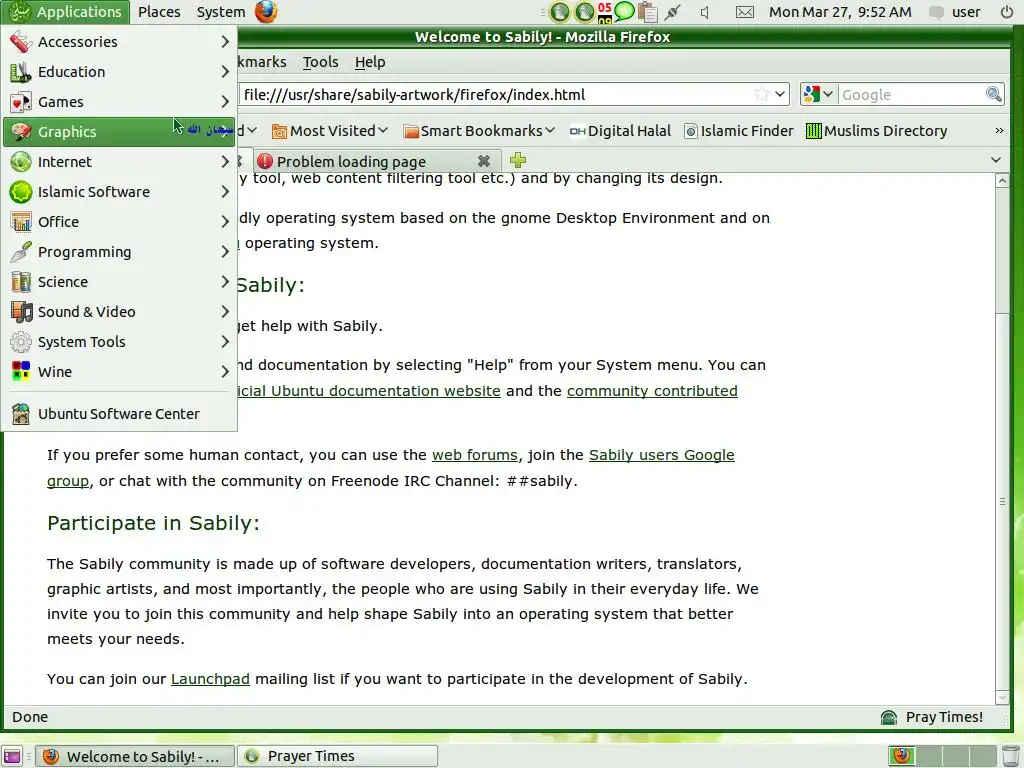This screenshot has width=1024, height=768.
Task: Click the red-yellow 05/09 date applet
Action: pyautogui.click(x=605, y=12)
